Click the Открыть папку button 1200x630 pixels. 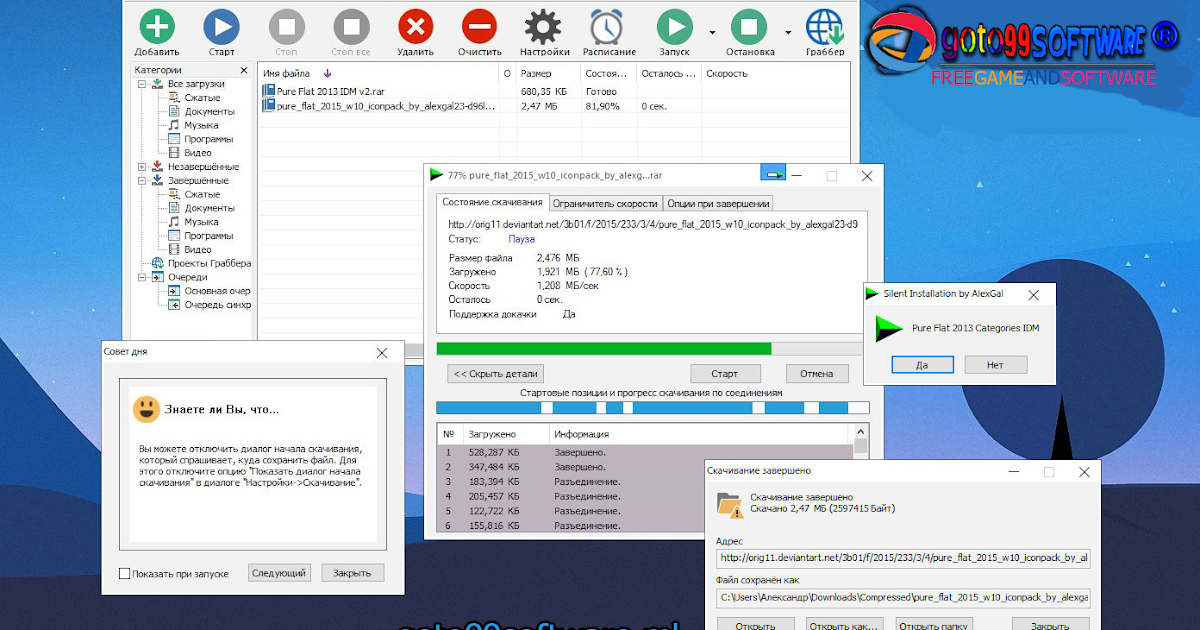pos(932,625)
